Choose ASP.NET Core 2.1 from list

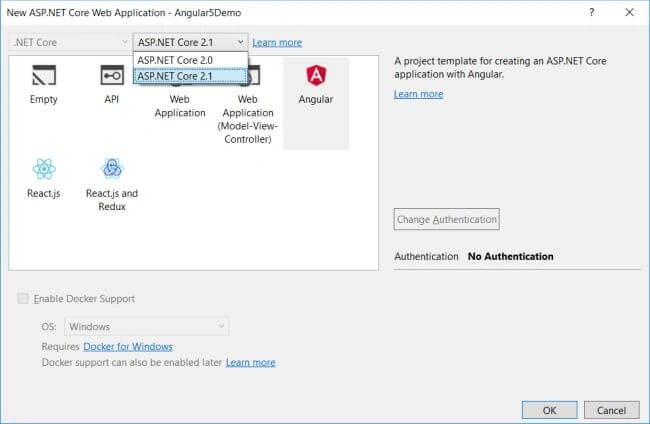tap(190, 76)
